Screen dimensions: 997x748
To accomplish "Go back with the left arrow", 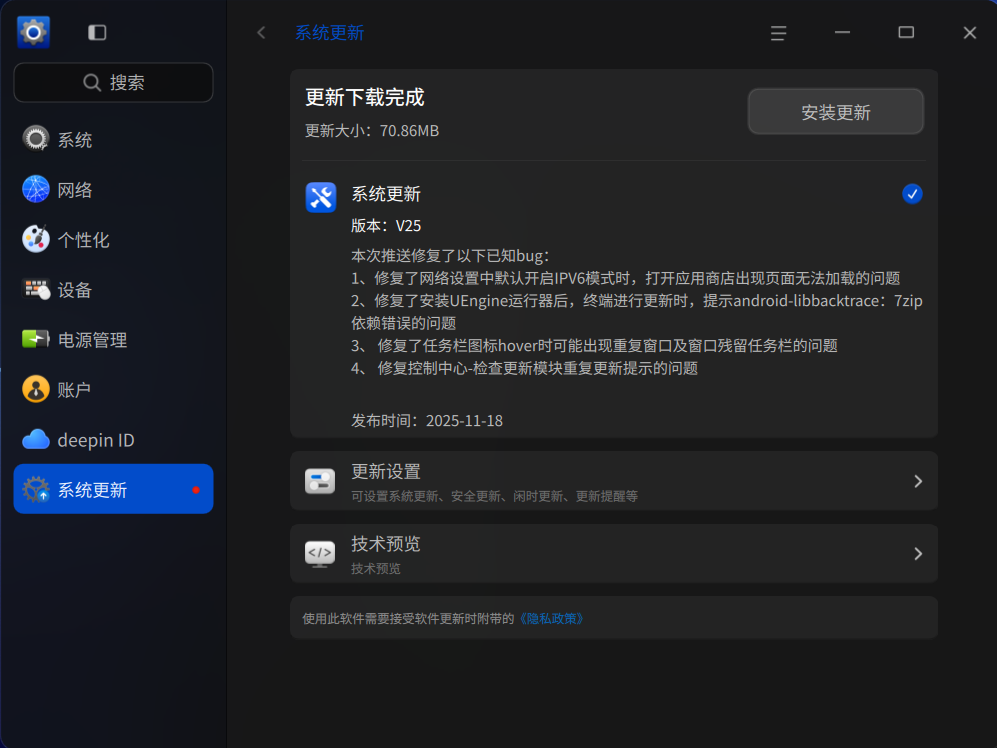I will (261, 32).
